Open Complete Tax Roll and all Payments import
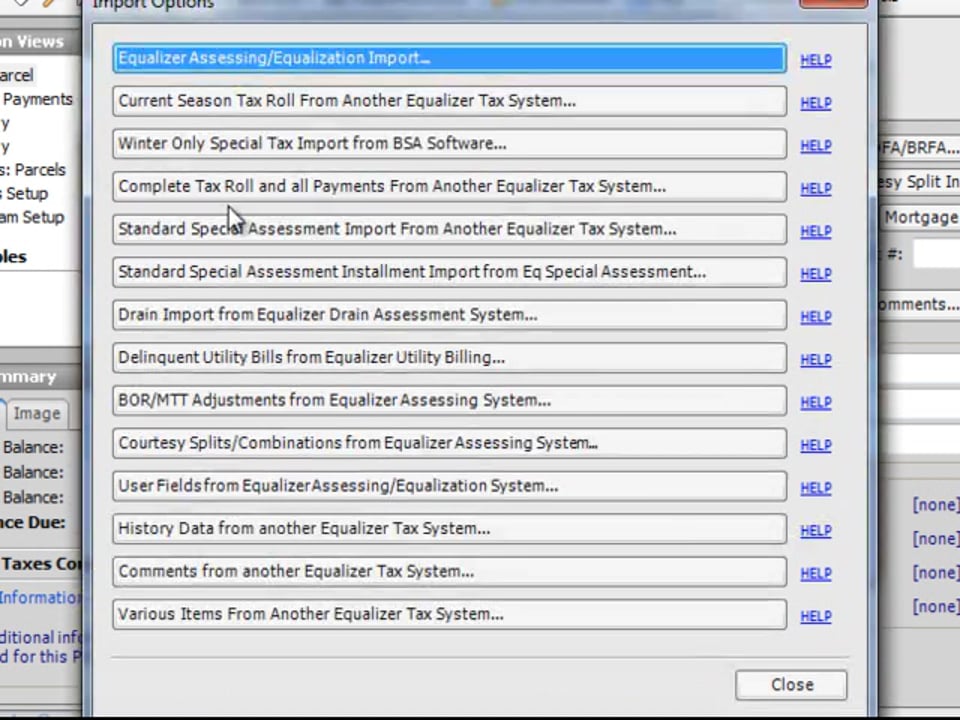960x720 pixels. (x=449, y=187)
